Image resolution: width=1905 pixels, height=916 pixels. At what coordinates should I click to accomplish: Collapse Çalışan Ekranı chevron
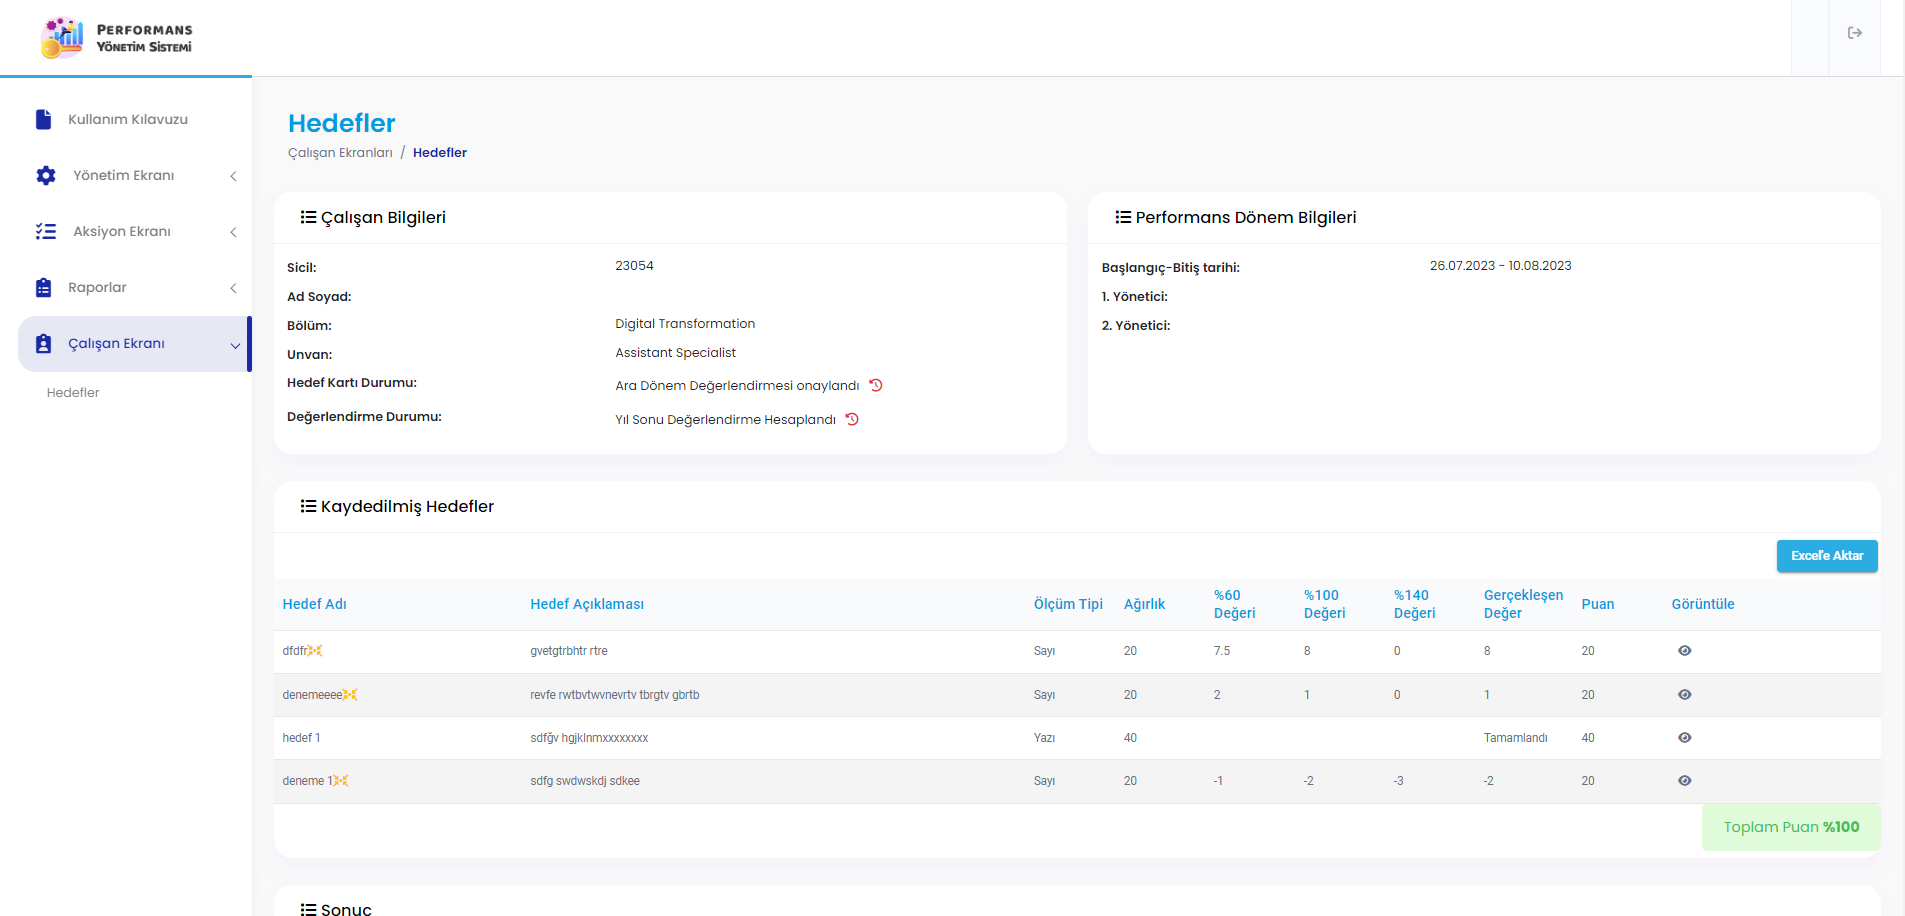pyautogui.click(x=235, y=345)
